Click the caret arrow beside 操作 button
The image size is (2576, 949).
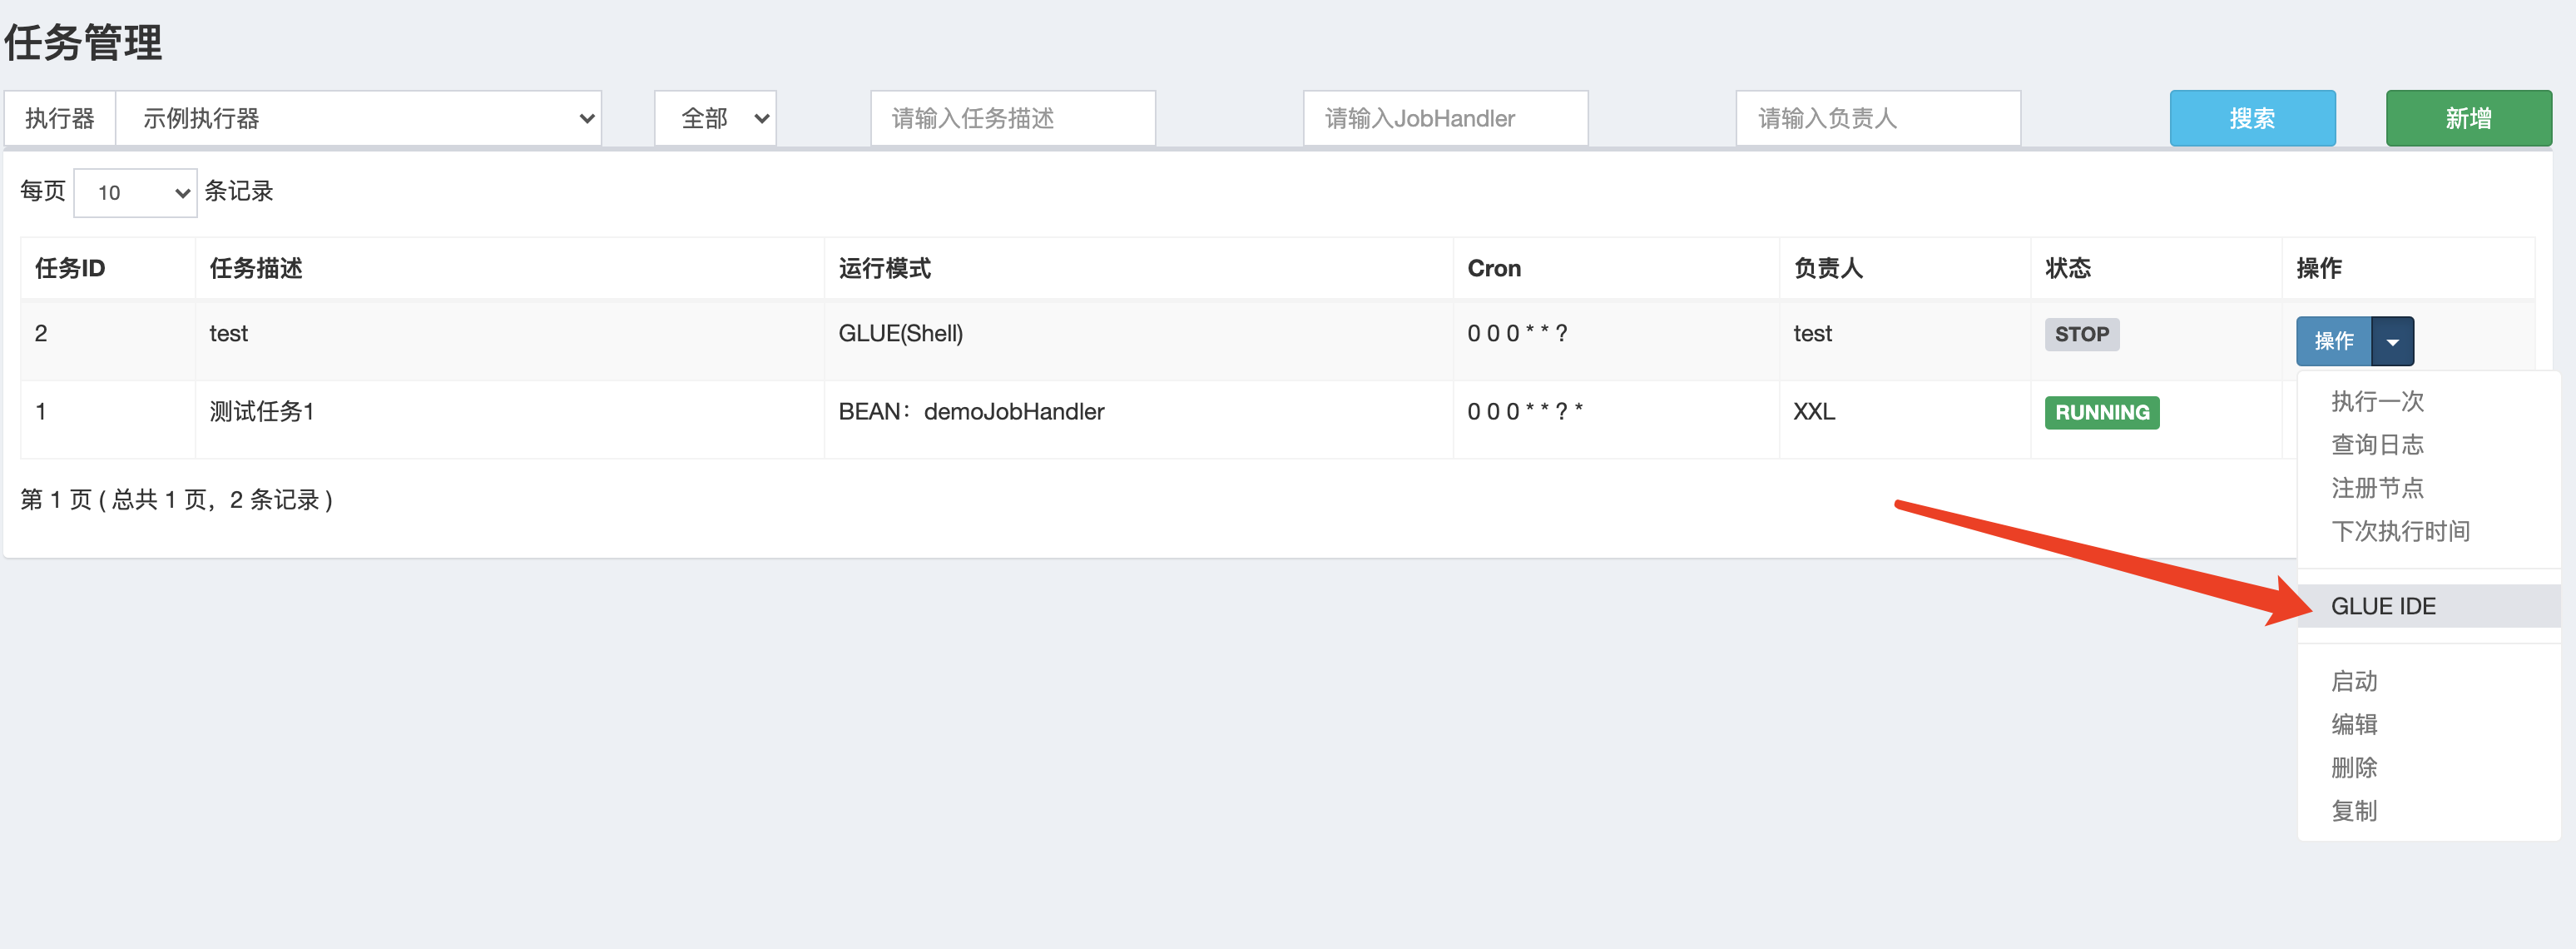[x=2392, y=341]
